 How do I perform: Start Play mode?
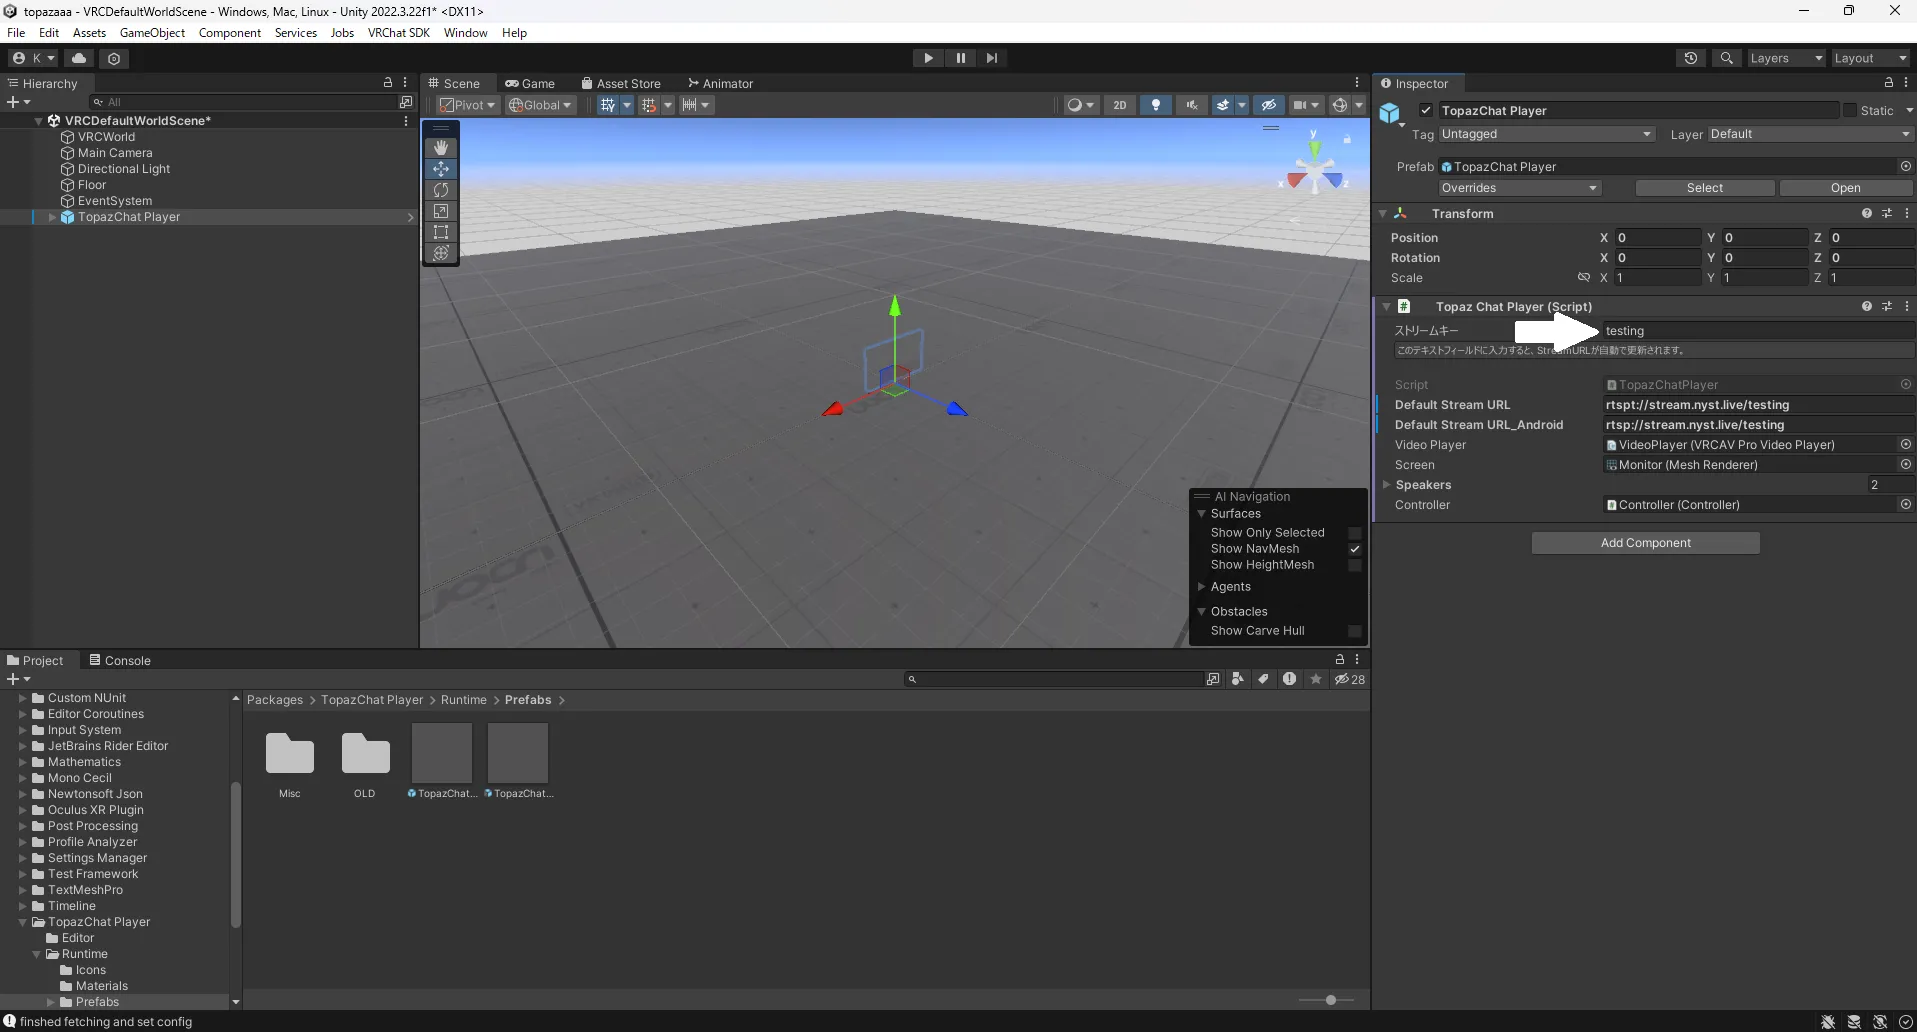click(x=928, y=58)
